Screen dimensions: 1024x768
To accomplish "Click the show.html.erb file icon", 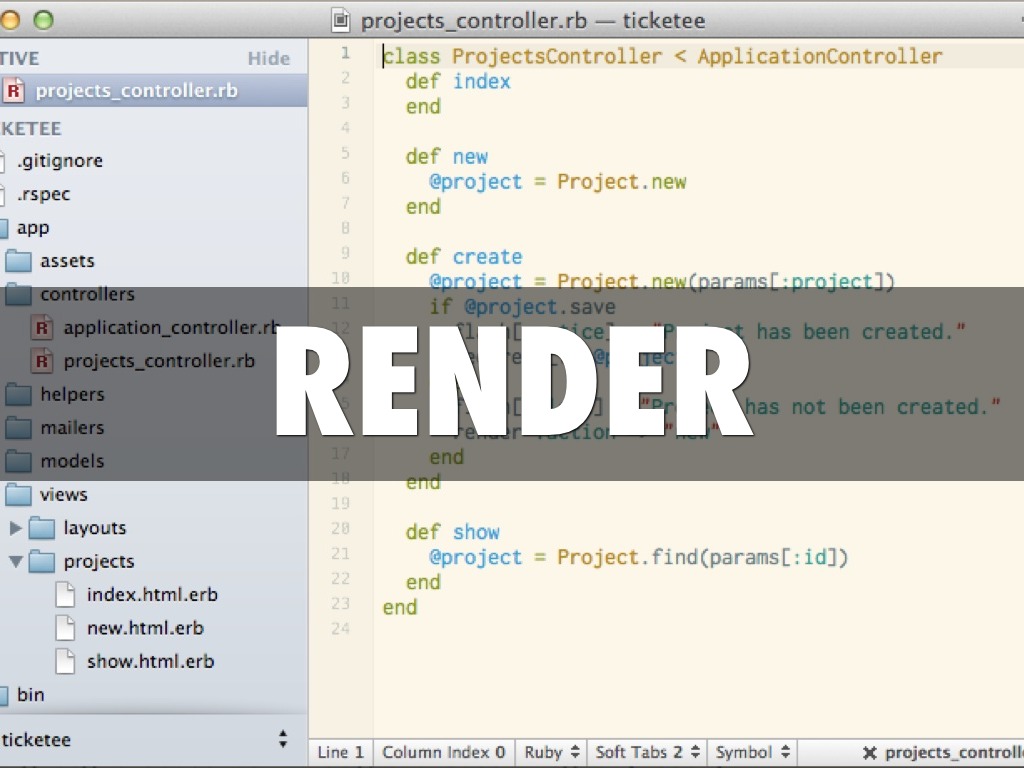I will tap(65, 662).
